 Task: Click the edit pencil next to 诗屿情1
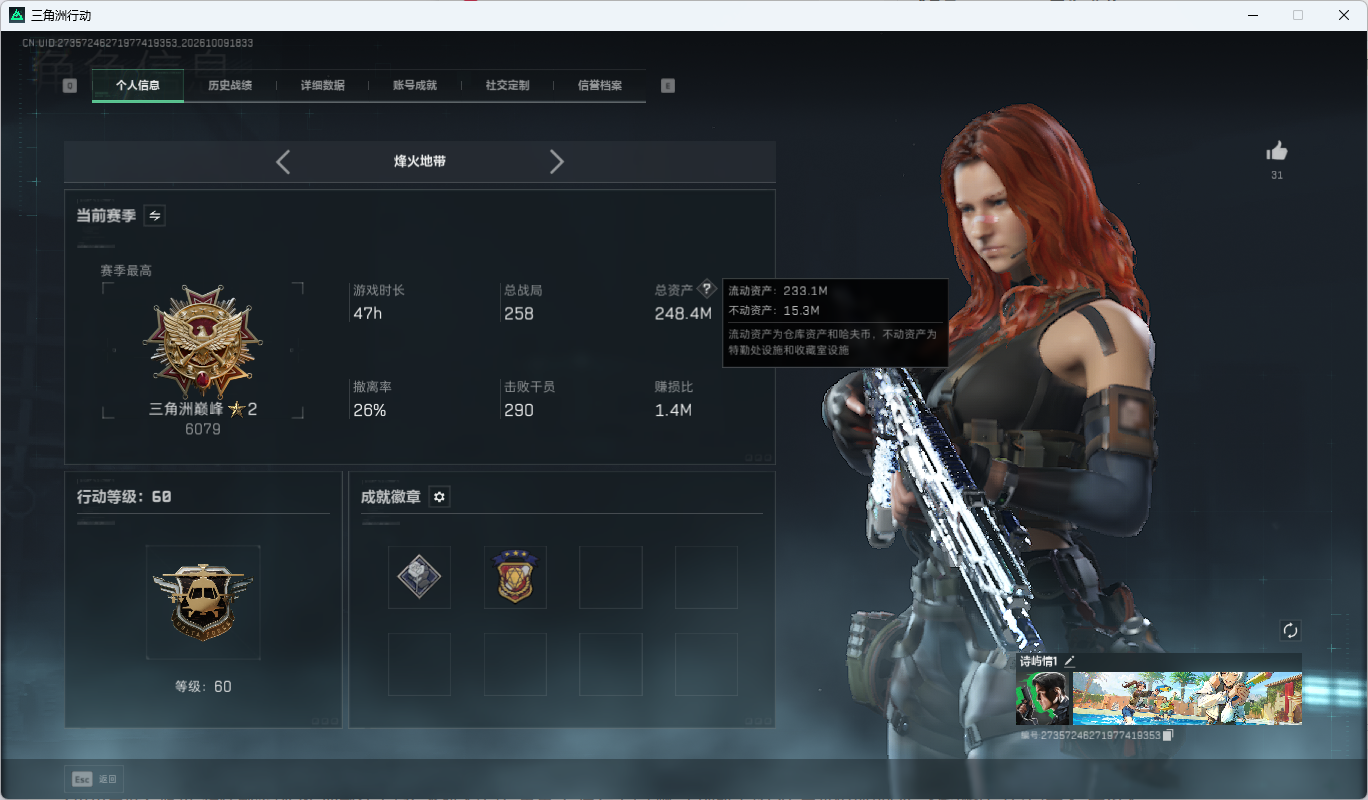coord(1069,661)
